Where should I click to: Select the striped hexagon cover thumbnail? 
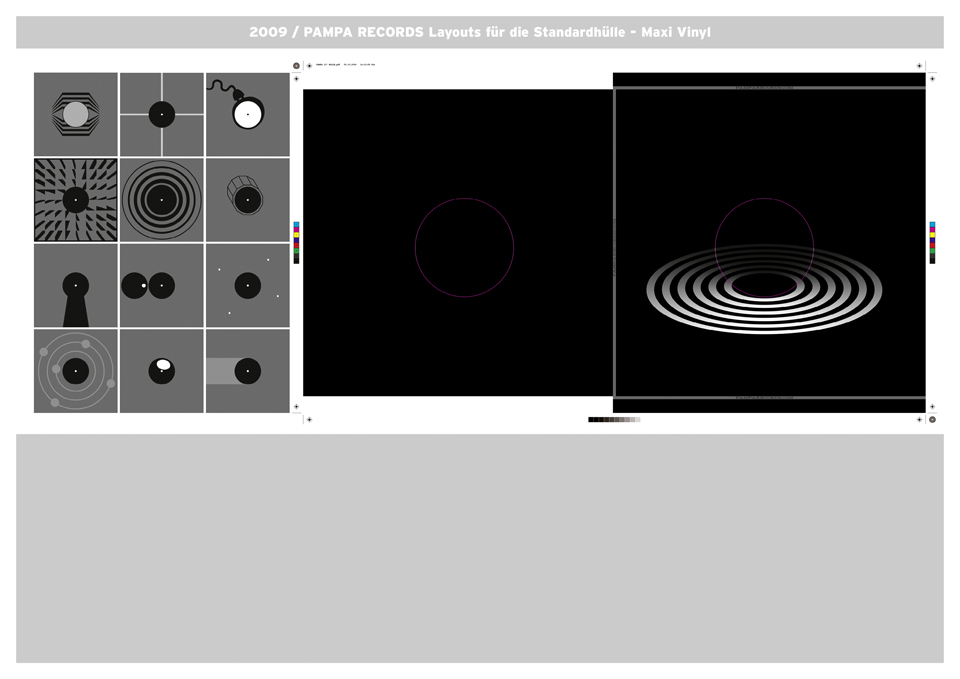coord(76,114)
